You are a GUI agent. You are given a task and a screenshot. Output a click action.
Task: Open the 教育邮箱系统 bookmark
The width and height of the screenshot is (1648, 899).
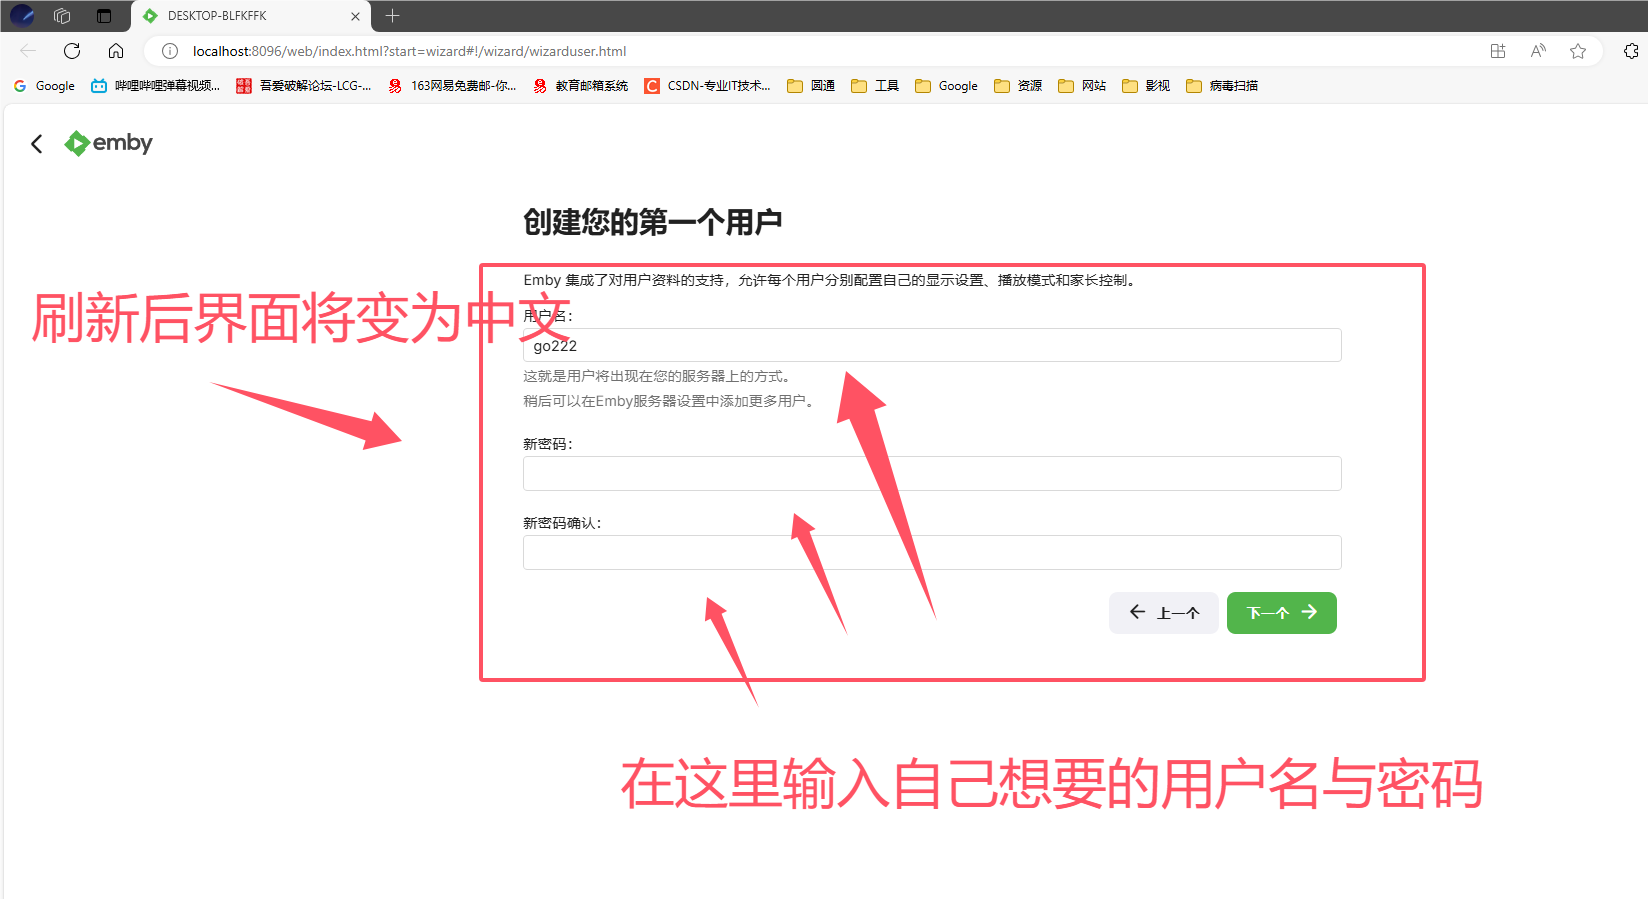coord(581,86)
